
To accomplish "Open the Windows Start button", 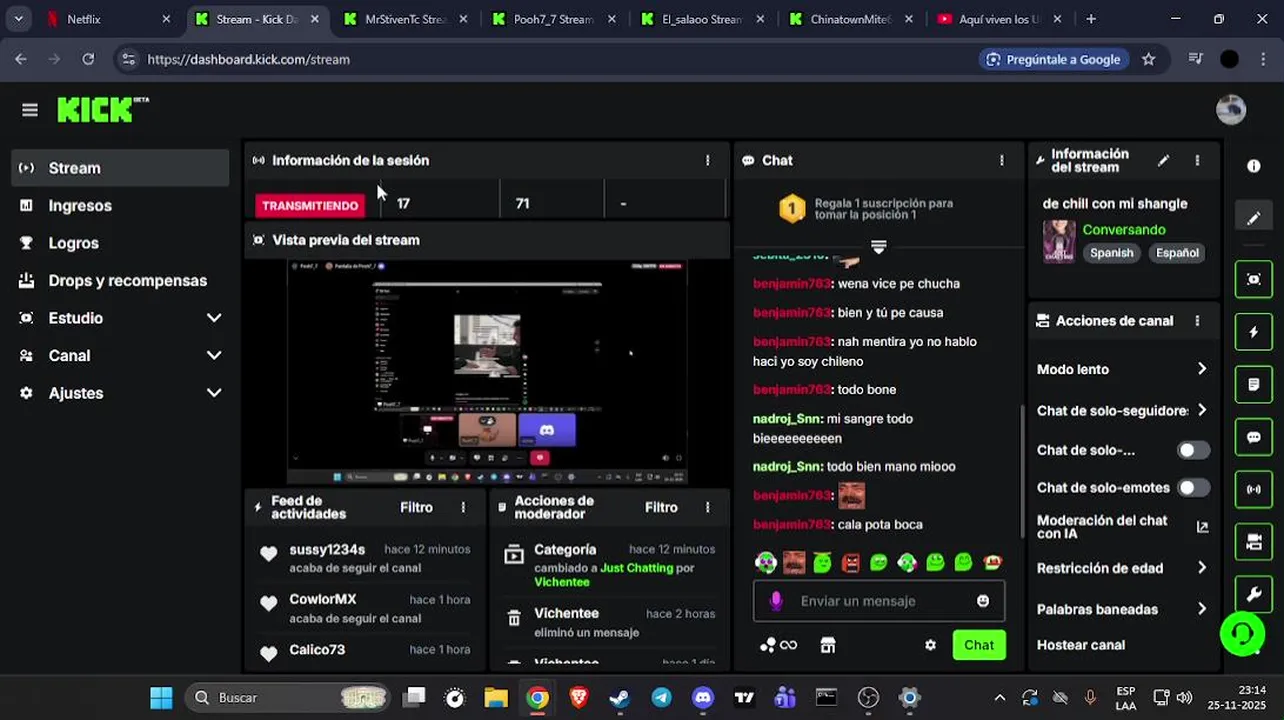I will (x=161, y=698).
